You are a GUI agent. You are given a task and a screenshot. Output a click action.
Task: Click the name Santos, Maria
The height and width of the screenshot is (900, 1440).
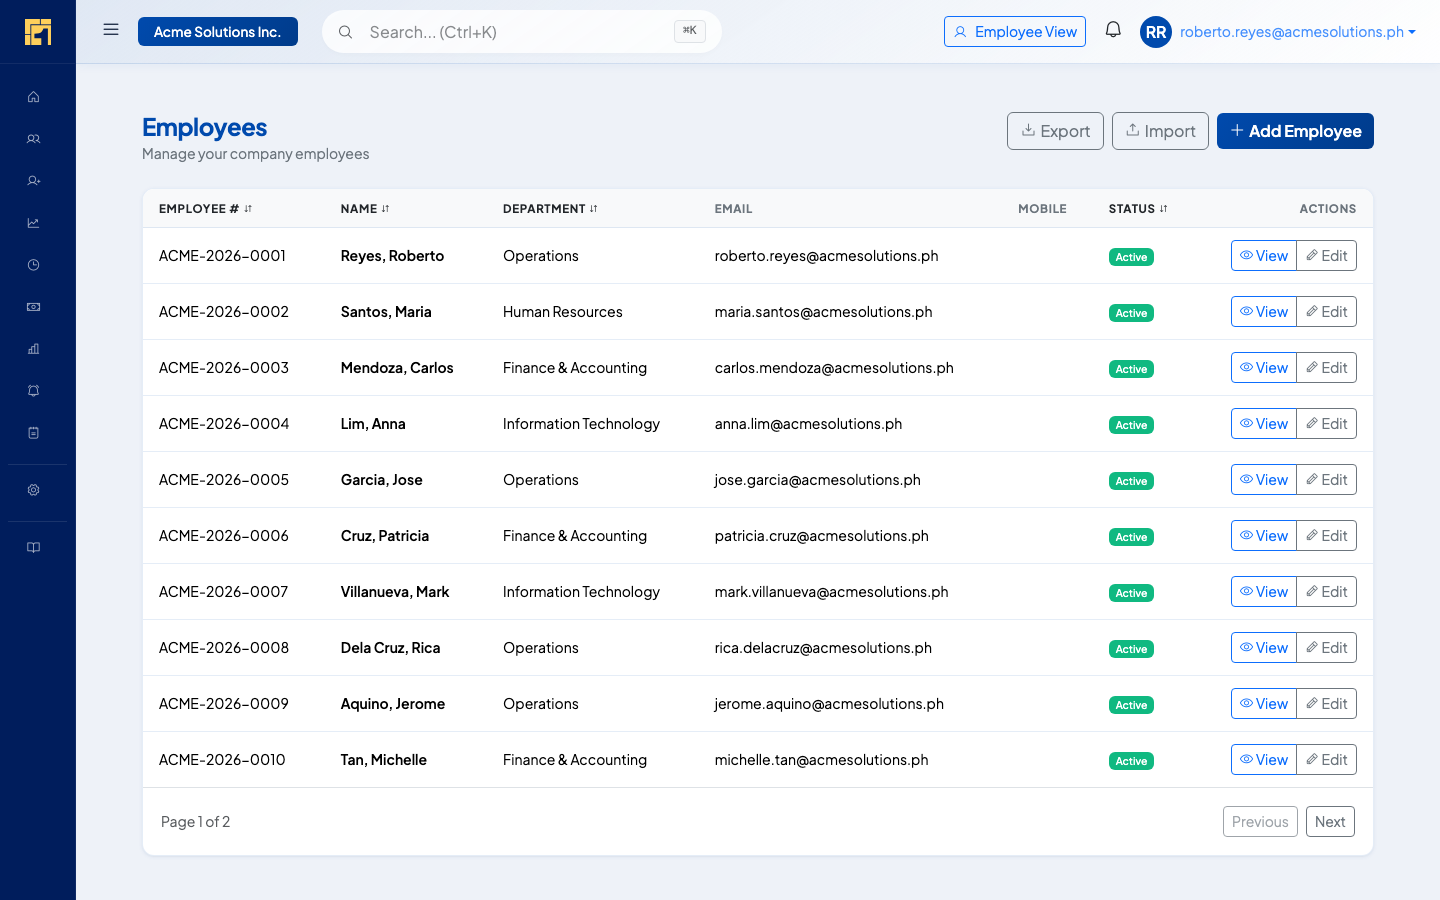click(x=386, y=312)
